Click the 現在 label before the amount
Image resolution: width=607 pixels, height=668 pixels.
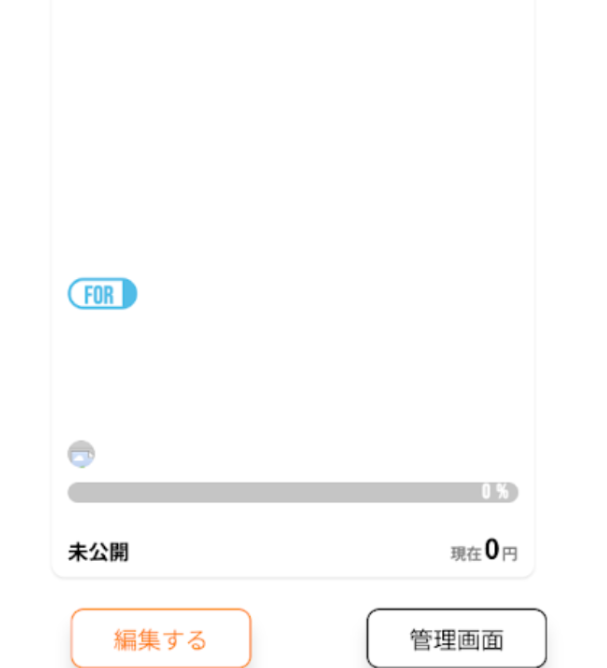click(466, 554)
